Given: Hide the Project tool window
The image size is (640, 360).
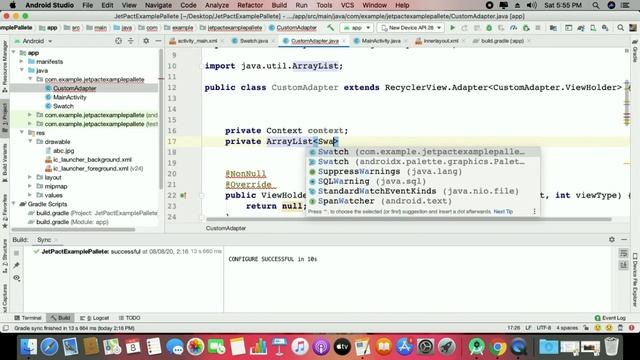Looking at the screenshot, I should coord(158,41).
